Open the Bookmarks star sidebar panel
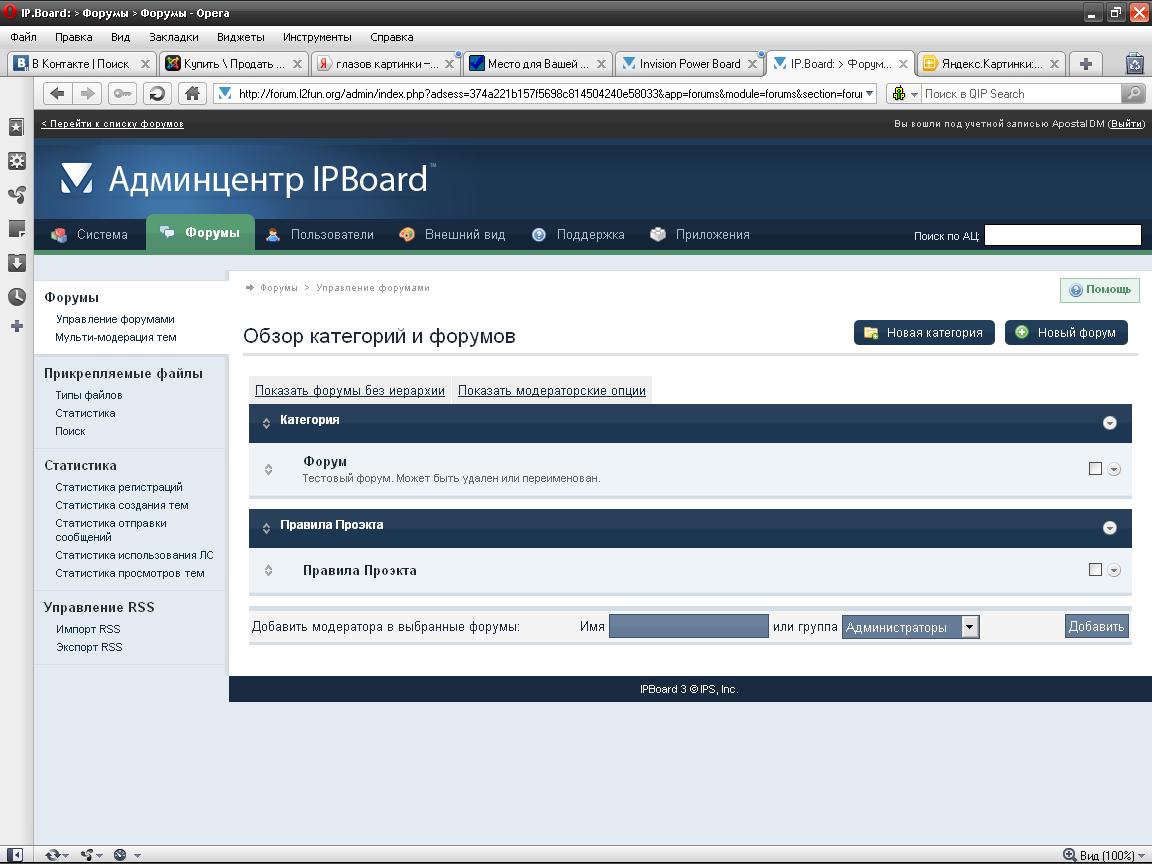 pos(16,127)
